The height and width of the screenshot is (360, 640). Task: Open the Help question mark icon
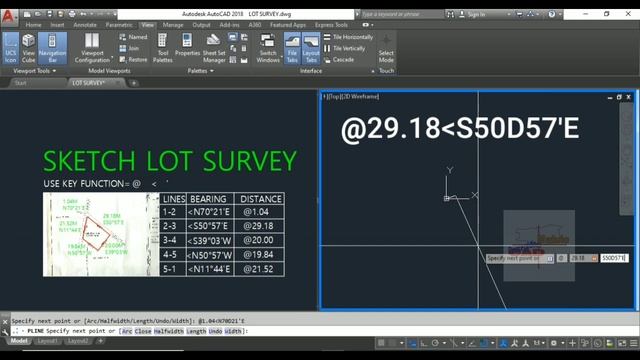click(x=551, y=14)
